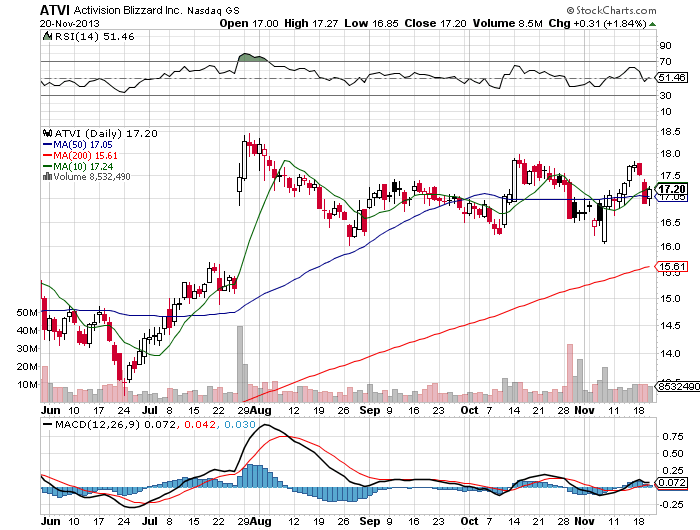Click the tallest pink volume bar near late October

click(570, 373)
